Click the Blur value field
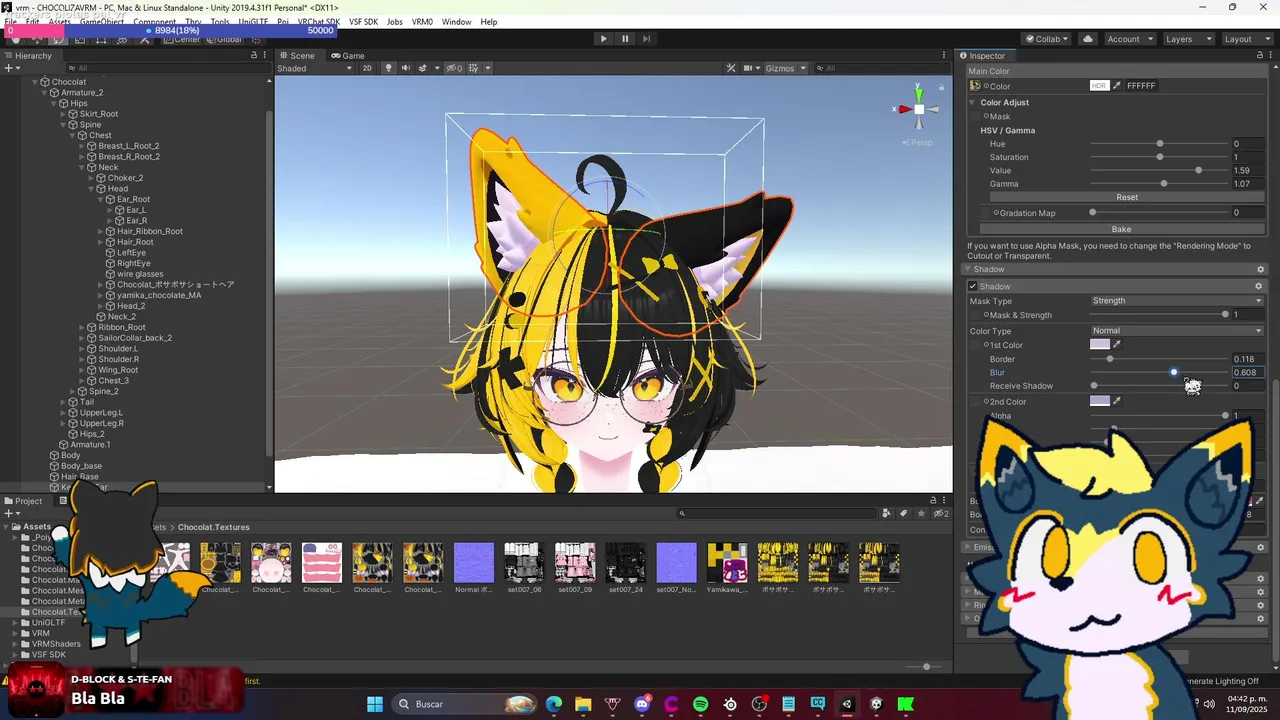Viewport: 1280px width, 720px height. point(1248,372)
